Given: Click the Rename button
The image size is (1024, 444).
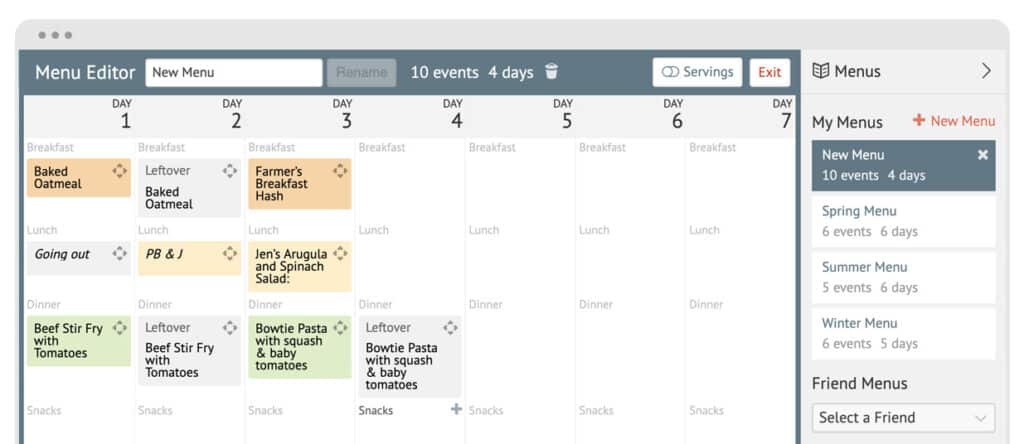Looking at the screenshot, I should 361,72.
